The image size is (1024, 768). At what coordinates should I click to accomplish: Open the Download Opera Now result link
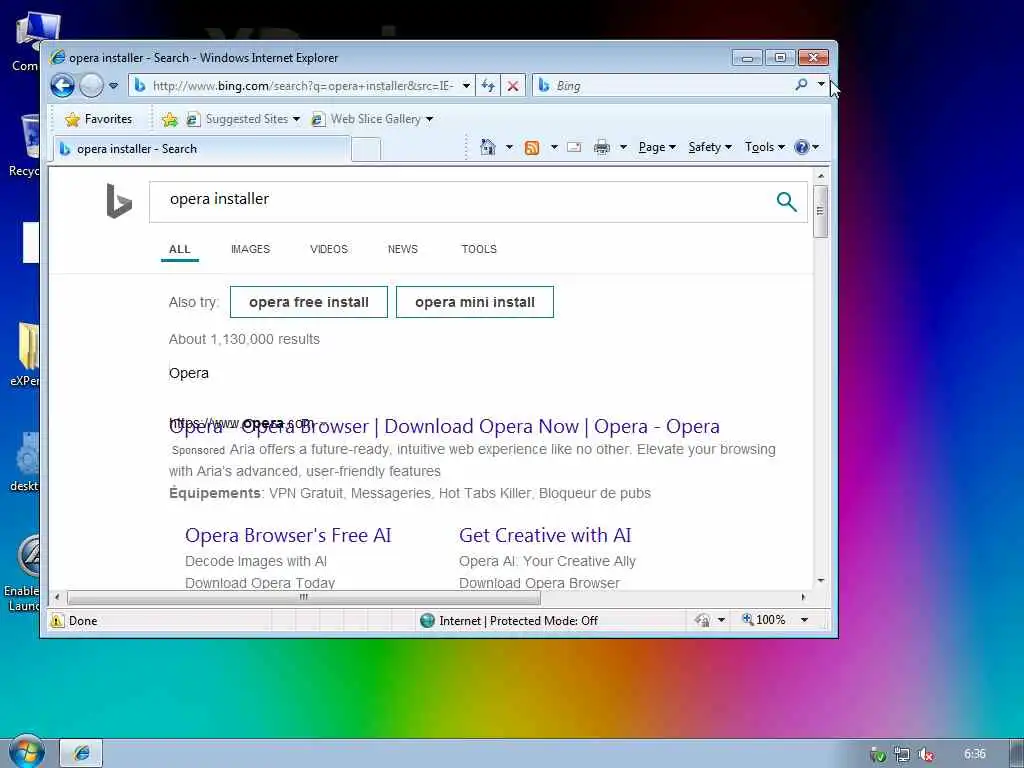pyautogui.click(x=444, y=426)
